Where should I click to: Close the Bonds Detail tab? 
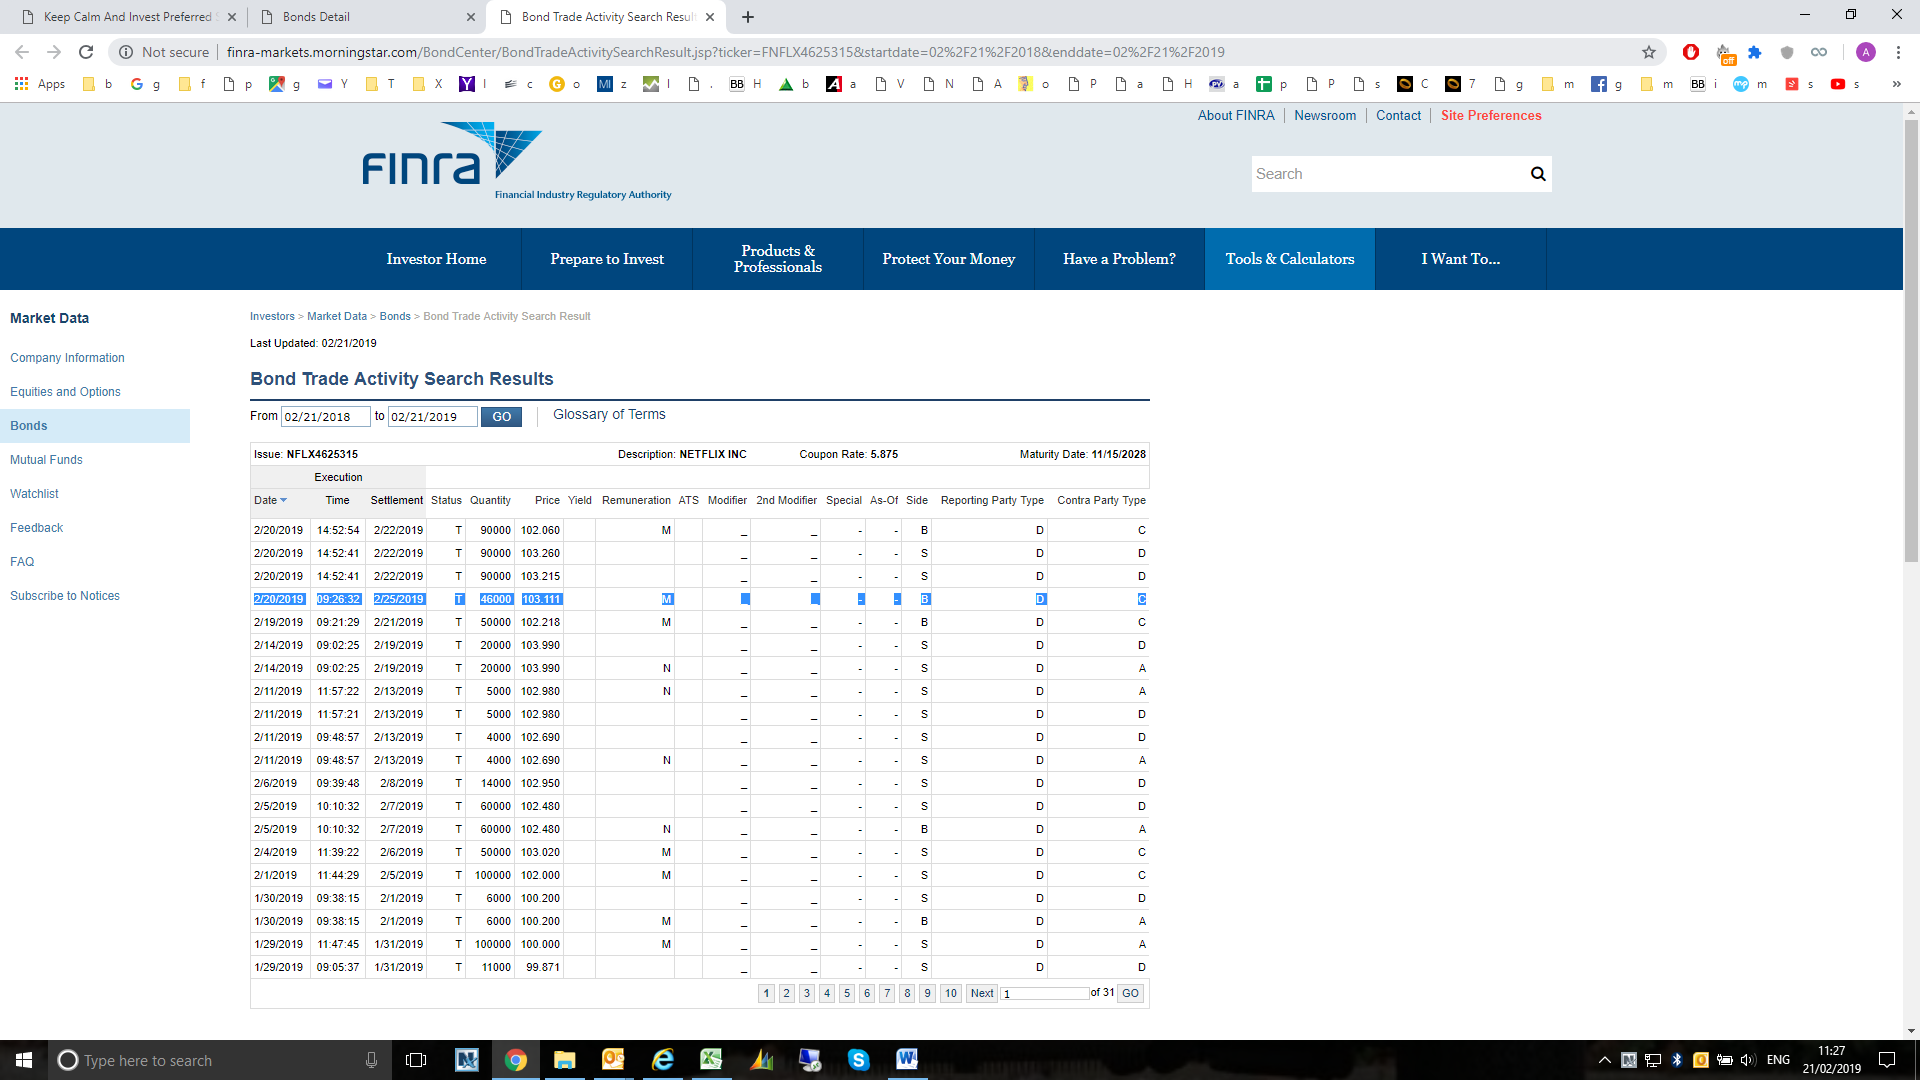click(471, 17)
